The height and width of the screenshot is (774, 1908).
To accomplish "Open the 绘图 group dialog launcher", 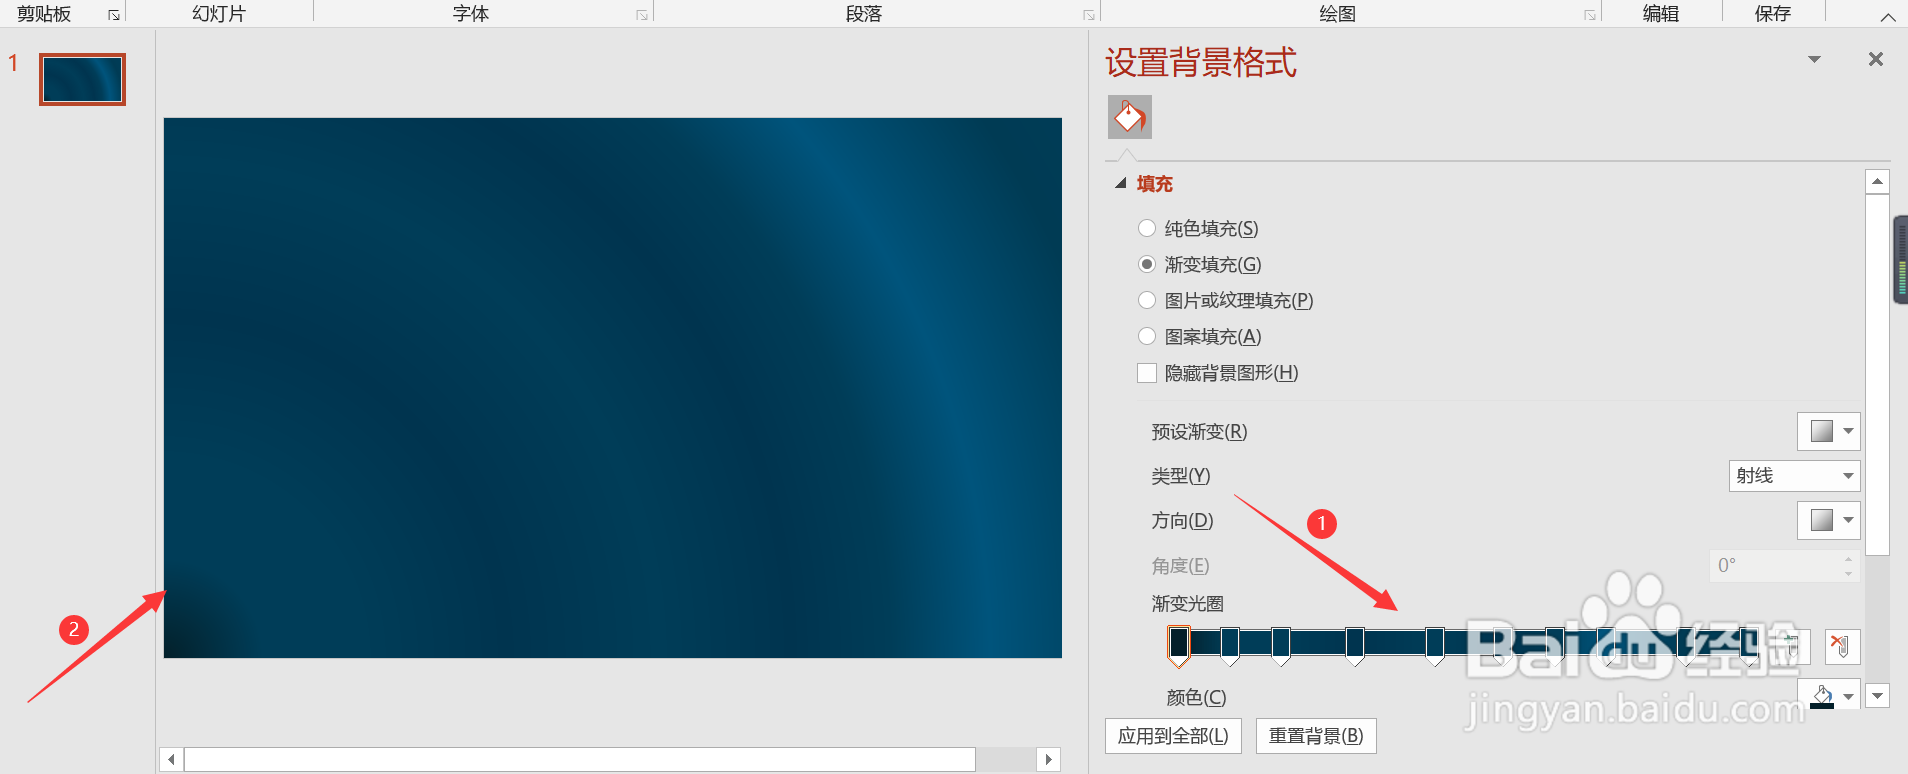I will coord(1590,15).
